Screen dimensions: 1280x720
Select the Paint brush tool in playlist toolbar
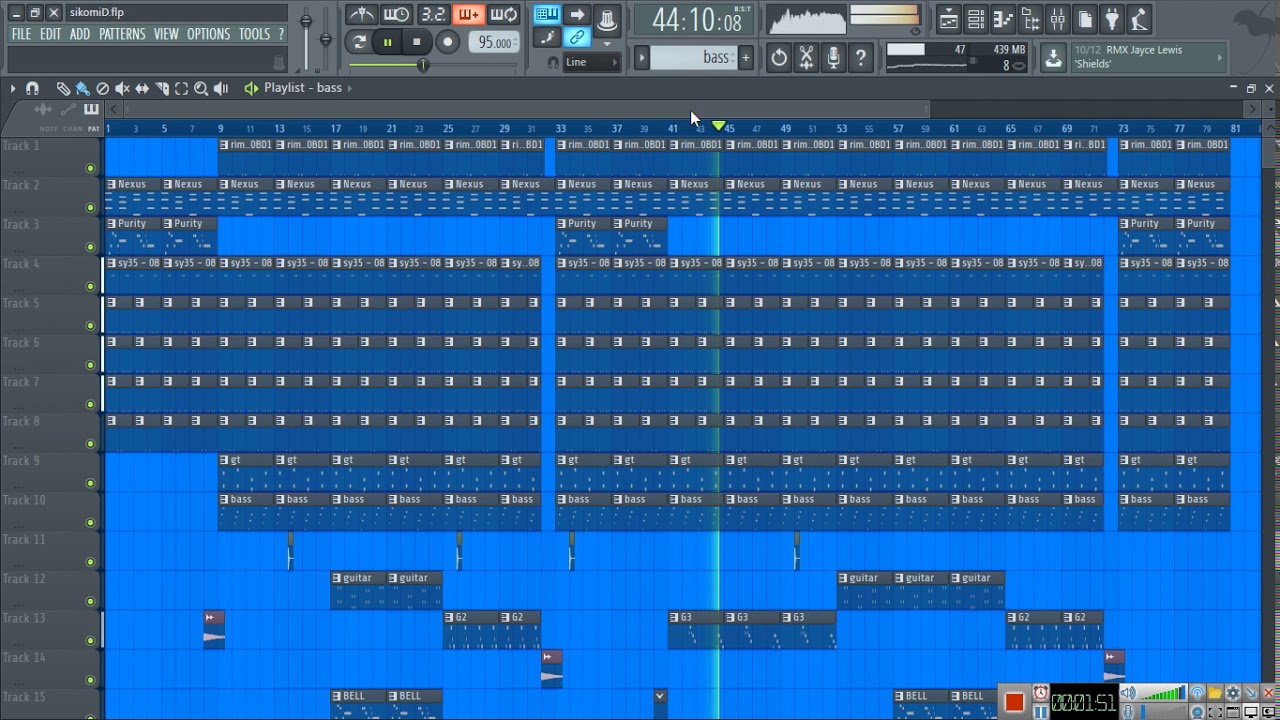click(82, 88)
